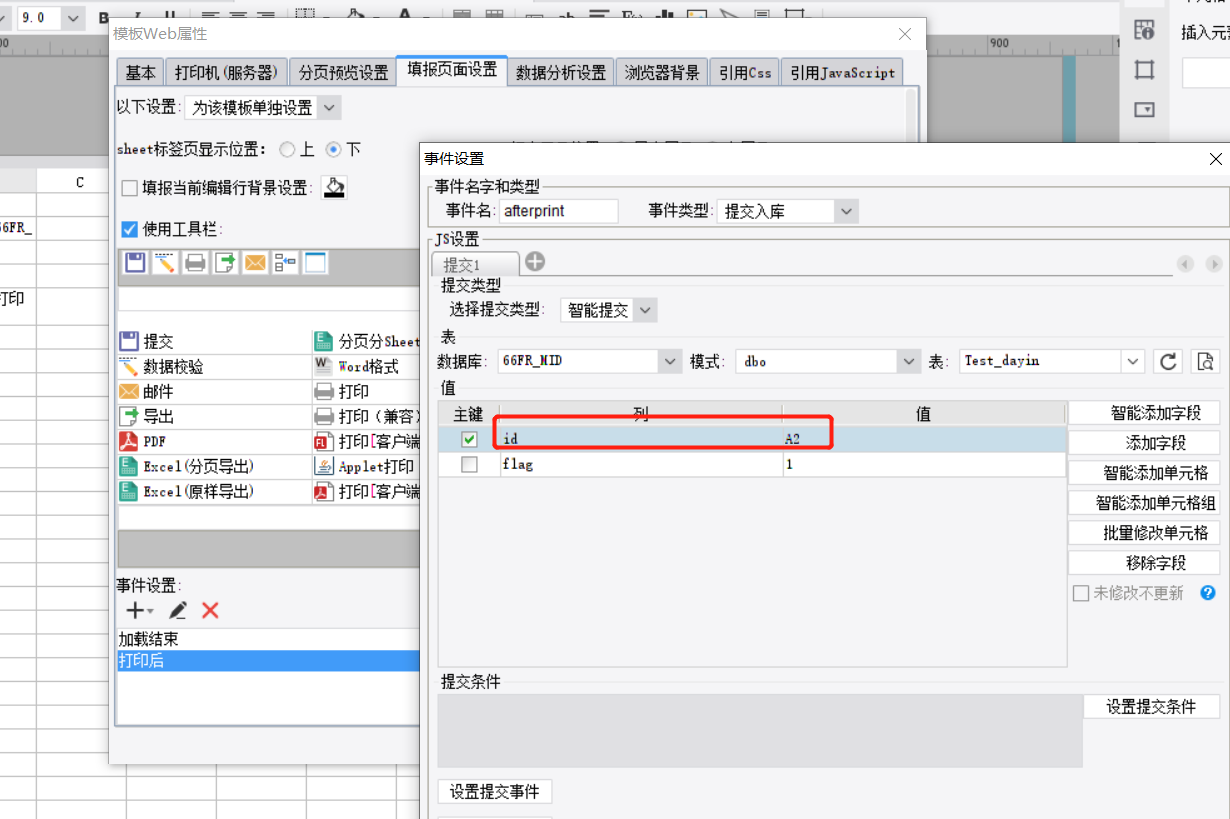Click the export green-arrow icon in toolbar preview
1230x819 pixels.
pos(225,263)
